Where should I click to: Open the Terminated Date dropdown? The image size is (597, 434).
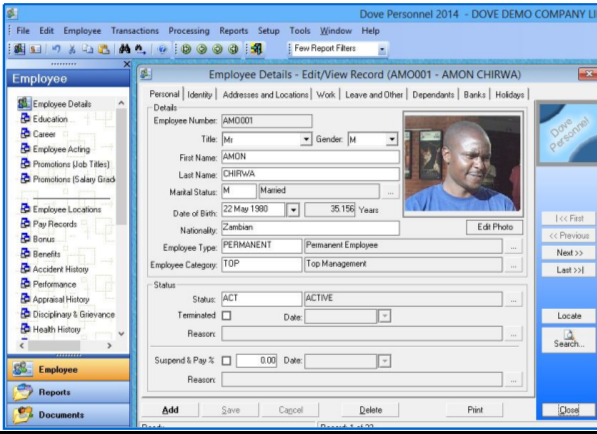[x=385, y=316]
